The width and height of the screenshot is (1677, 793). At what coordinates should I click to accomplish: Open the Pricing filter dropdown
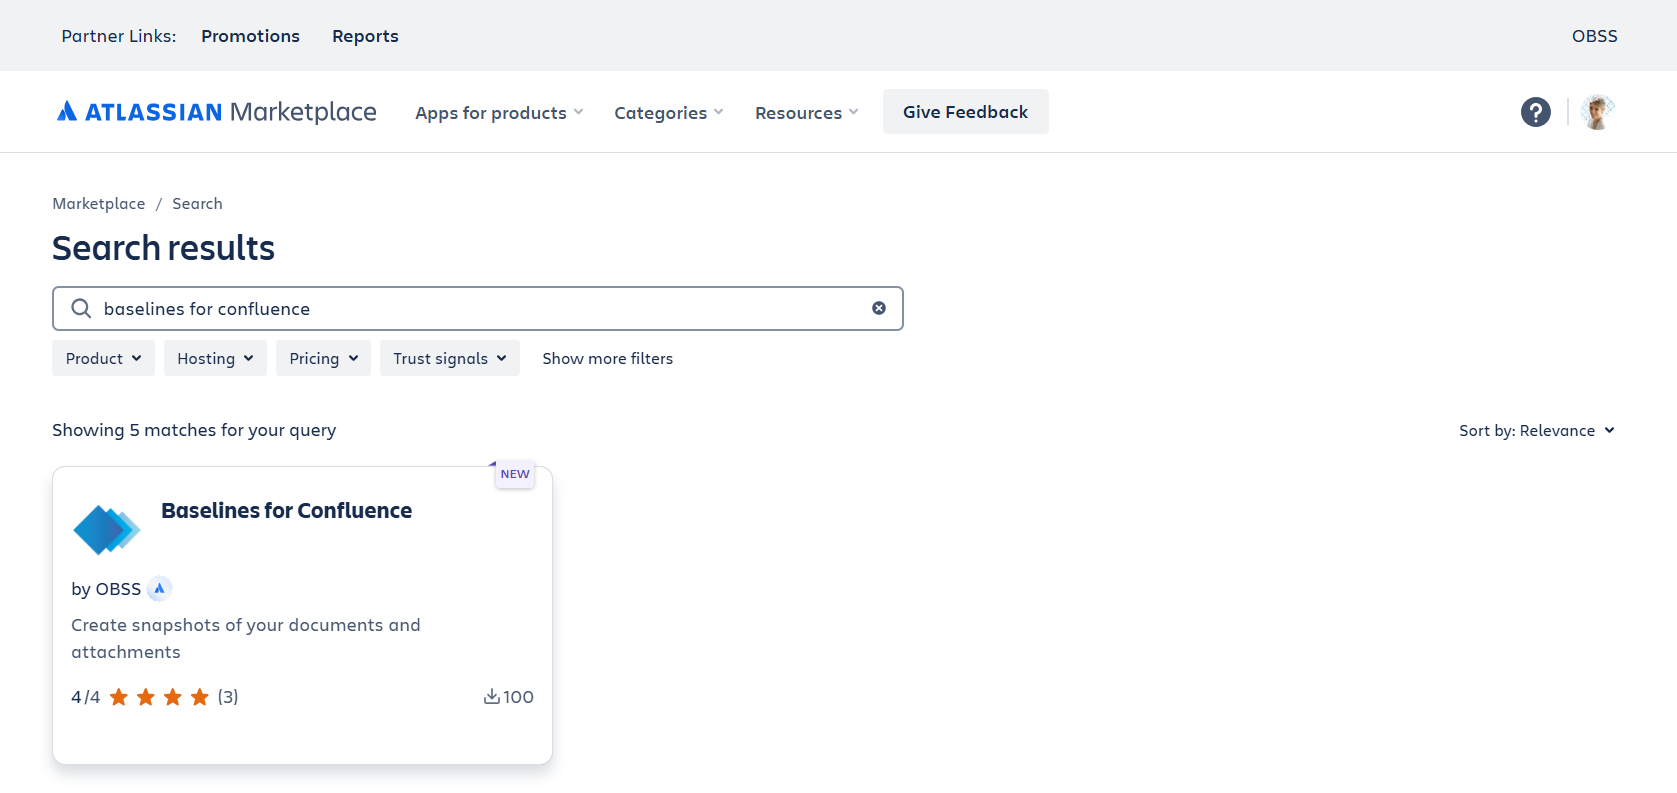pyautogui.click(x=323, y=358)
